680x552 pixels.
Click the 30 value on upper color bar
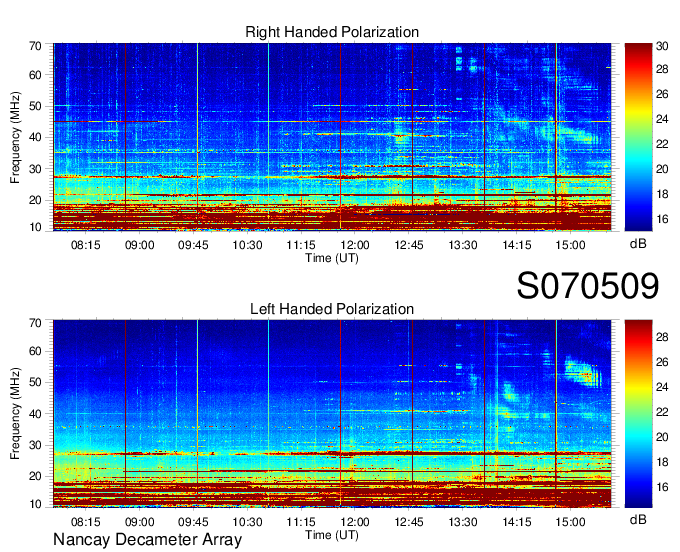pyautogui.click(x=662, y=46)
